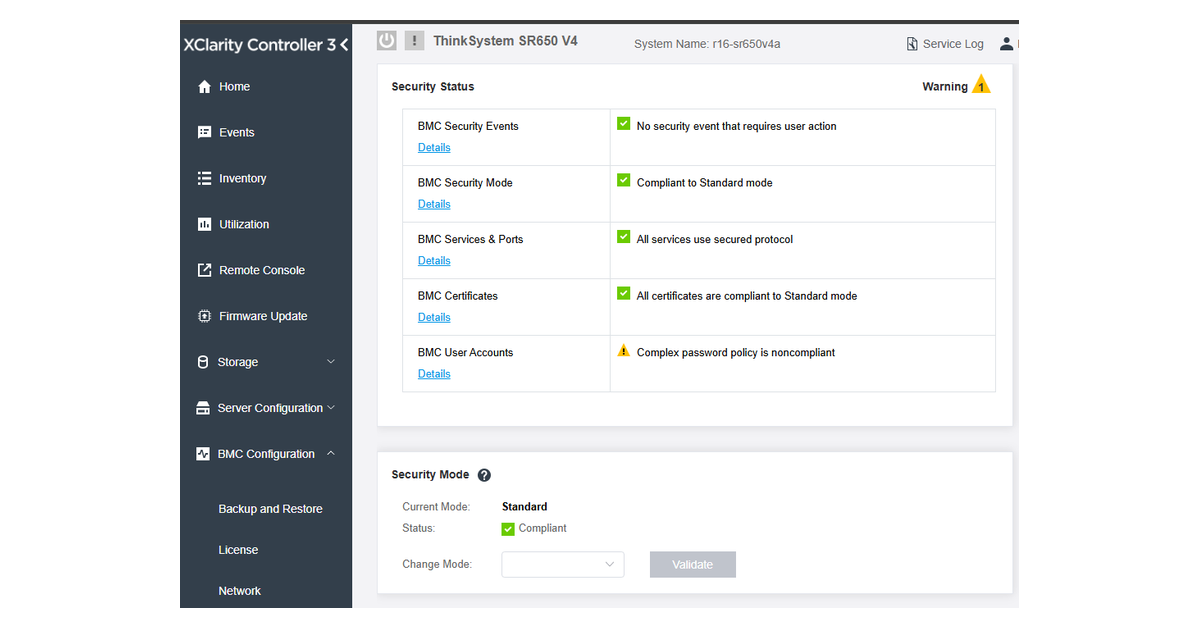Click warning icon beside Complex password policy

coord(624,351)
